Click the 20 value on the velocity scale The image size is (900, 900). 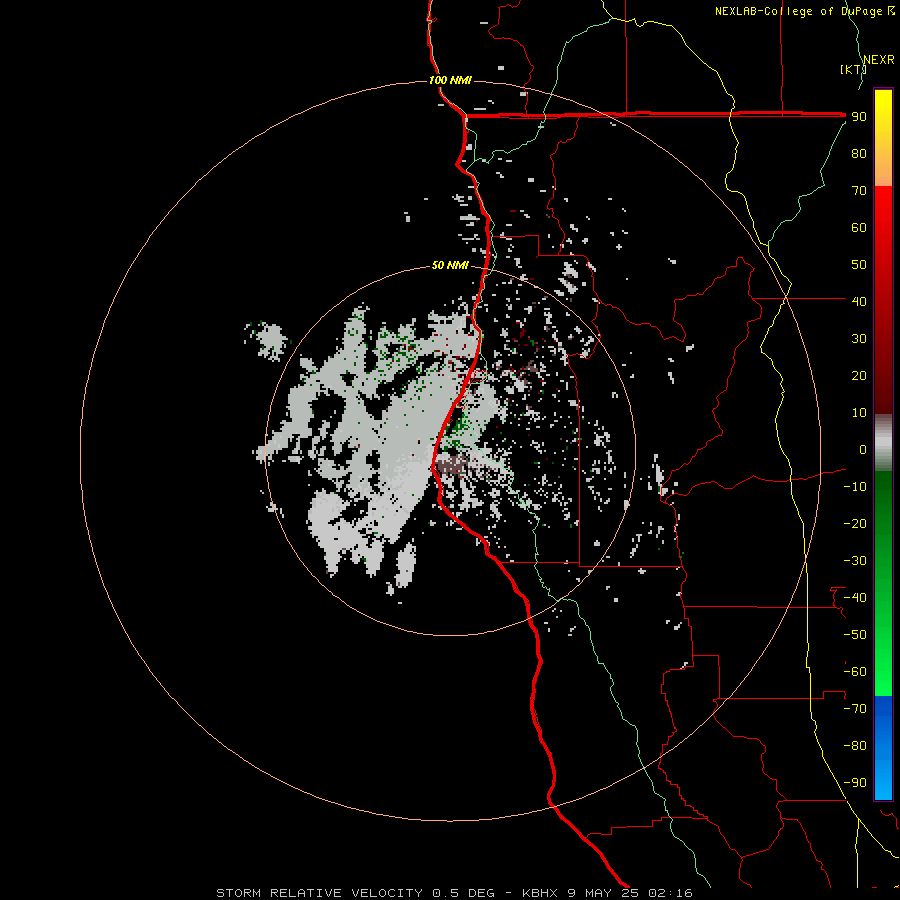click(859, 376)
